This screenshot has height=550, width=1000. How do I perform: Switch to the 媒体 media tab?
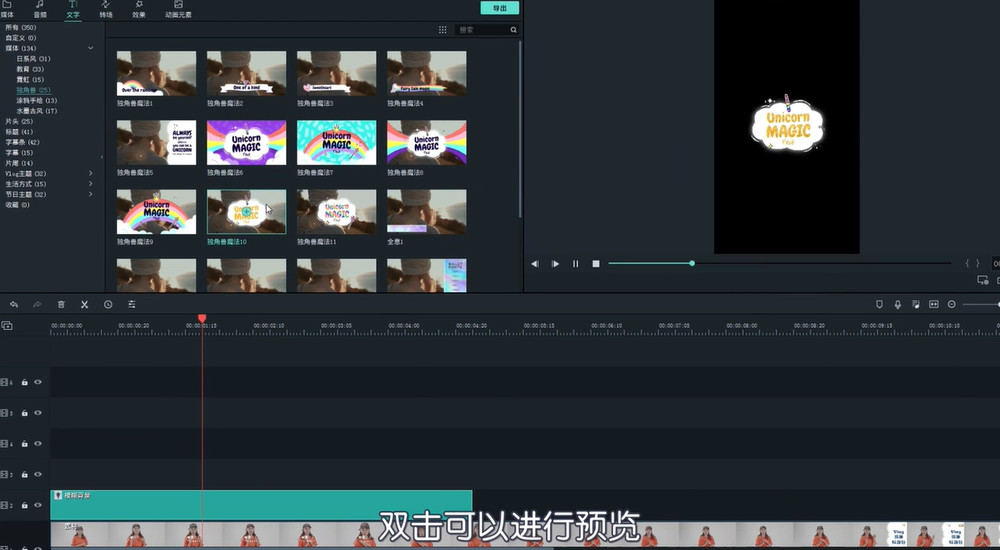point(7,10)
